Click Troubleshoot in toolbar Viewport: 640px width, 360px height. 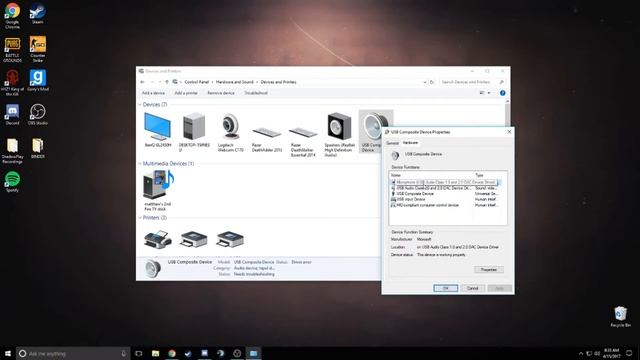point(256,93)
